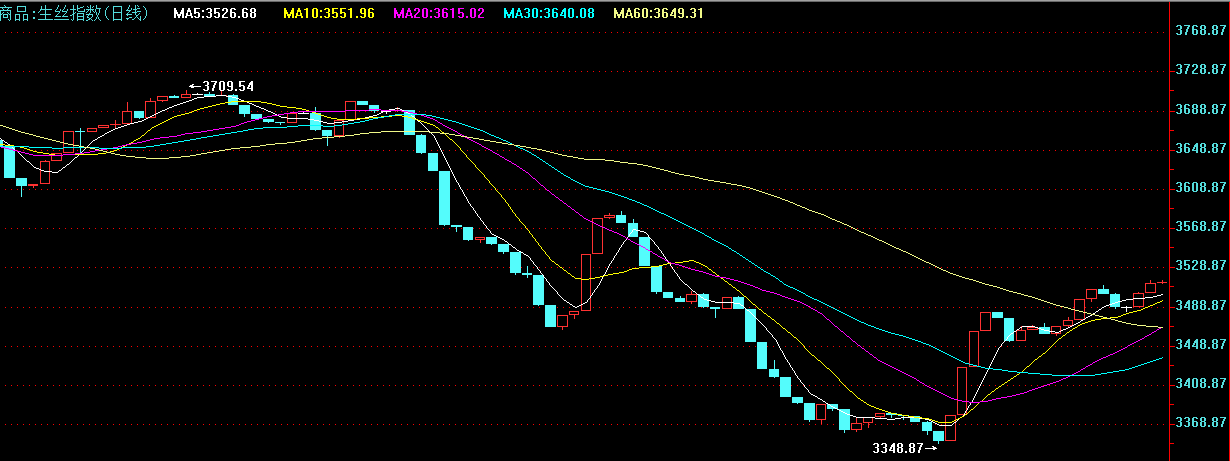The width and height of the screenshot is (1230, 461).
Task: Select the 3608.87 price axis label
Action: pos(1200,188)
